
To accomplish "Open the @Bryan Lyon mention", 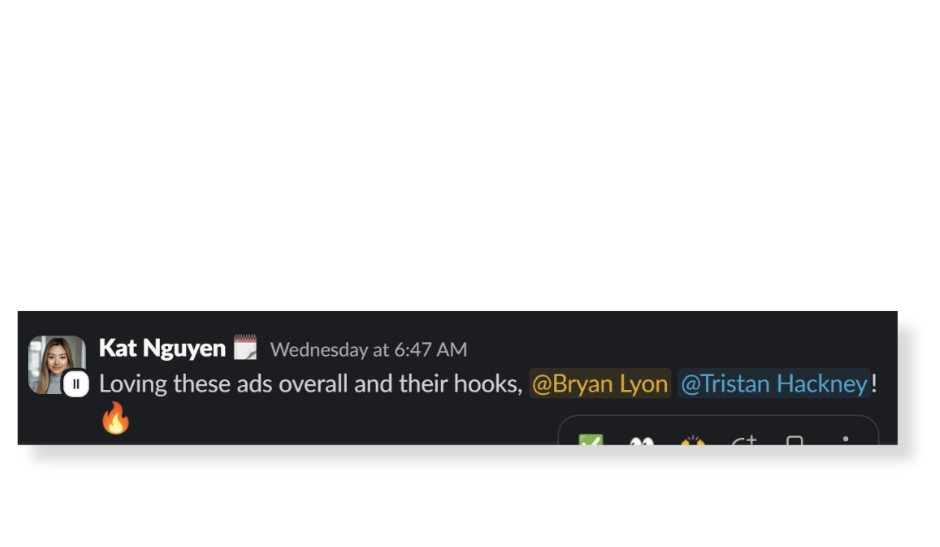I will (x=599, y=383).
